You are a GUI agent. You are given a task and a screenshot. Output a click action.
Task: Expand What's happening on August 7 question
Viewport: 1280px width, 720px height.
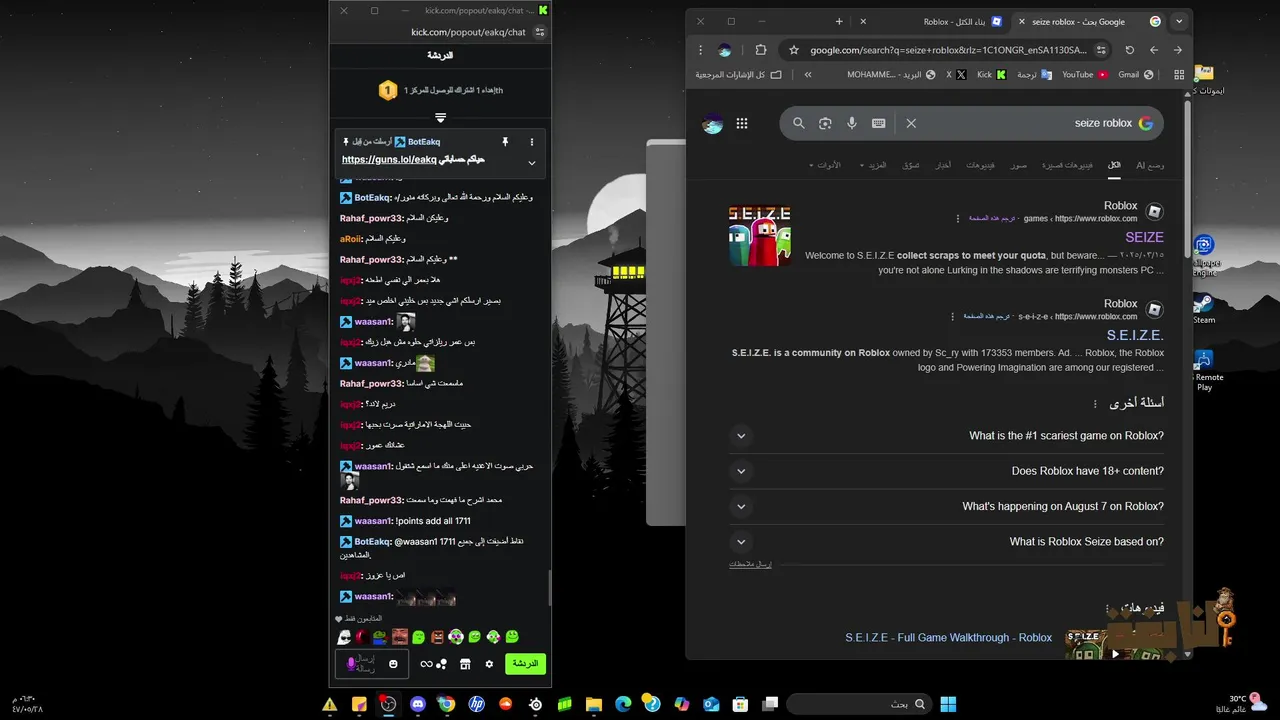946,506
